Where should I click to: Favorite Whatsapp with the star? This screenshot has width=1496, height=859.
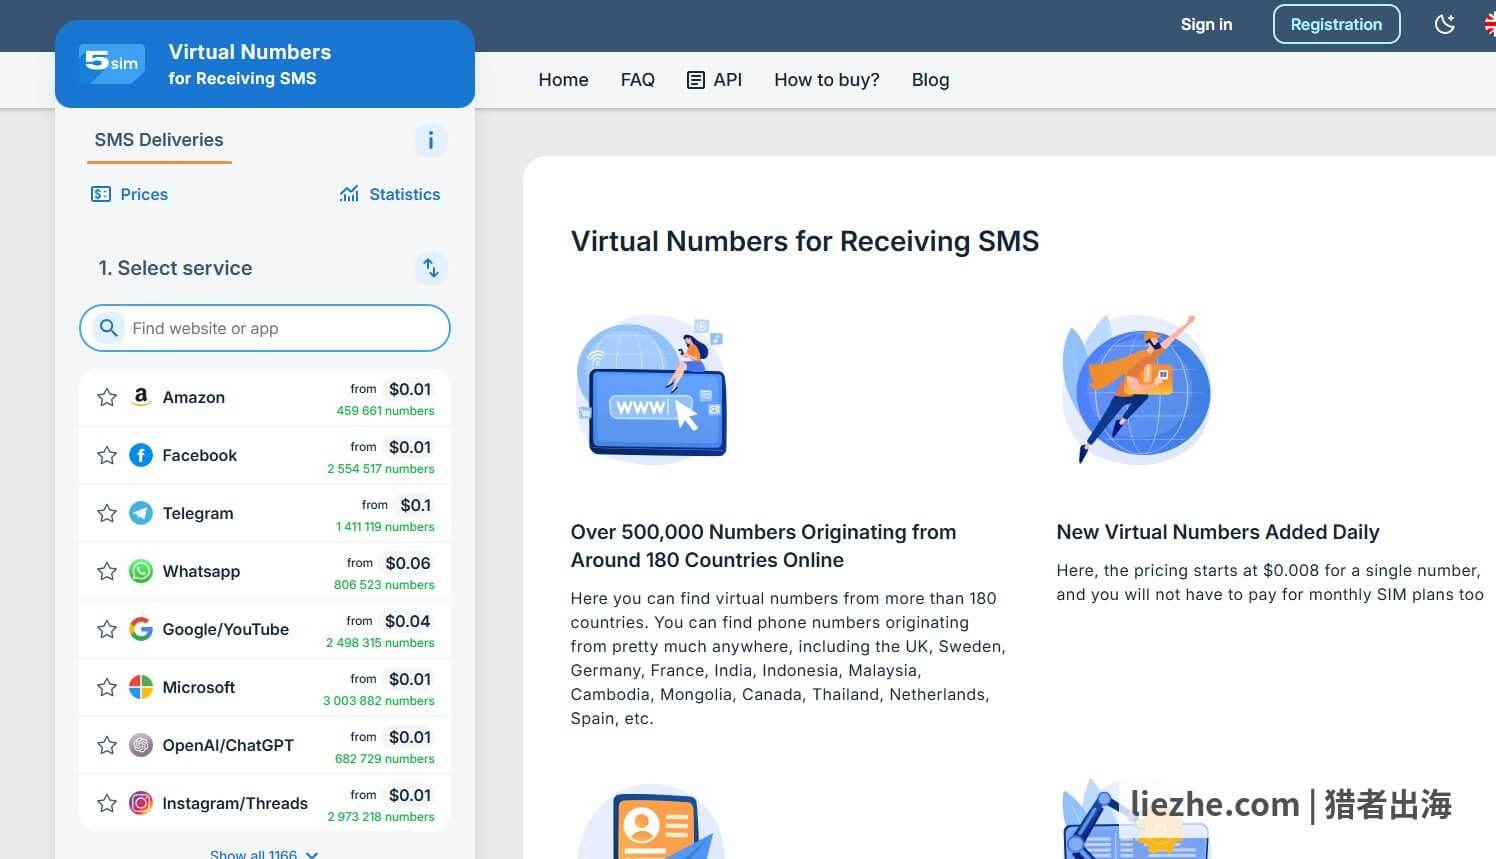point(107,571)
